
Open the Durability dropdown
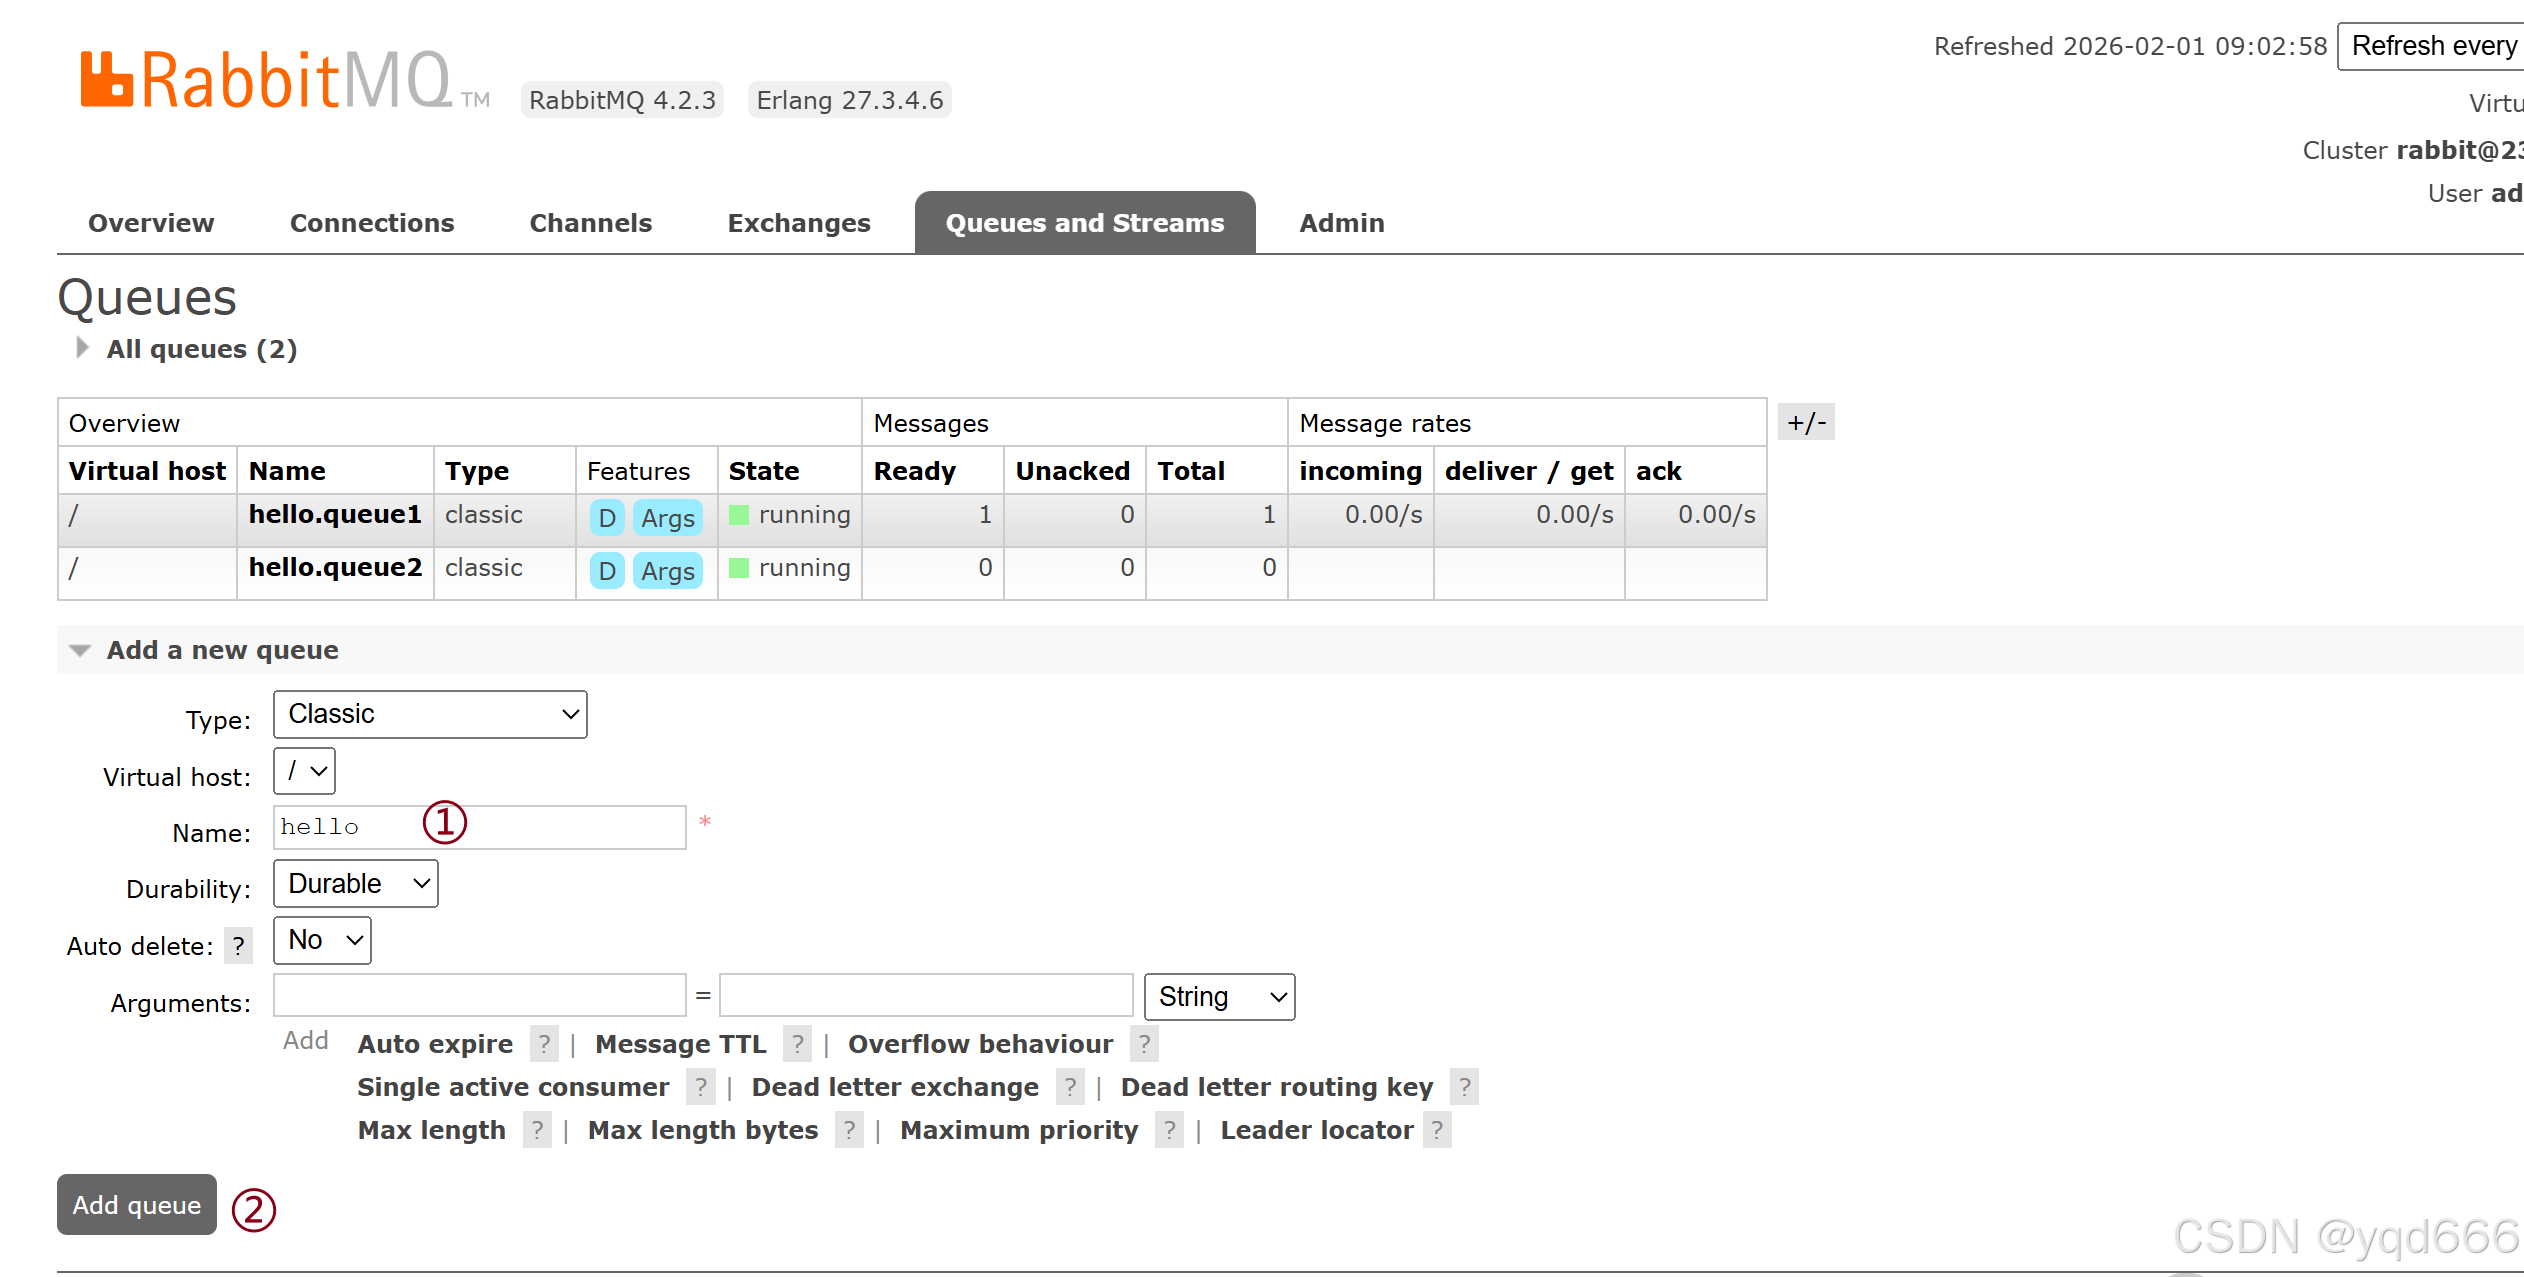(356, 884)
